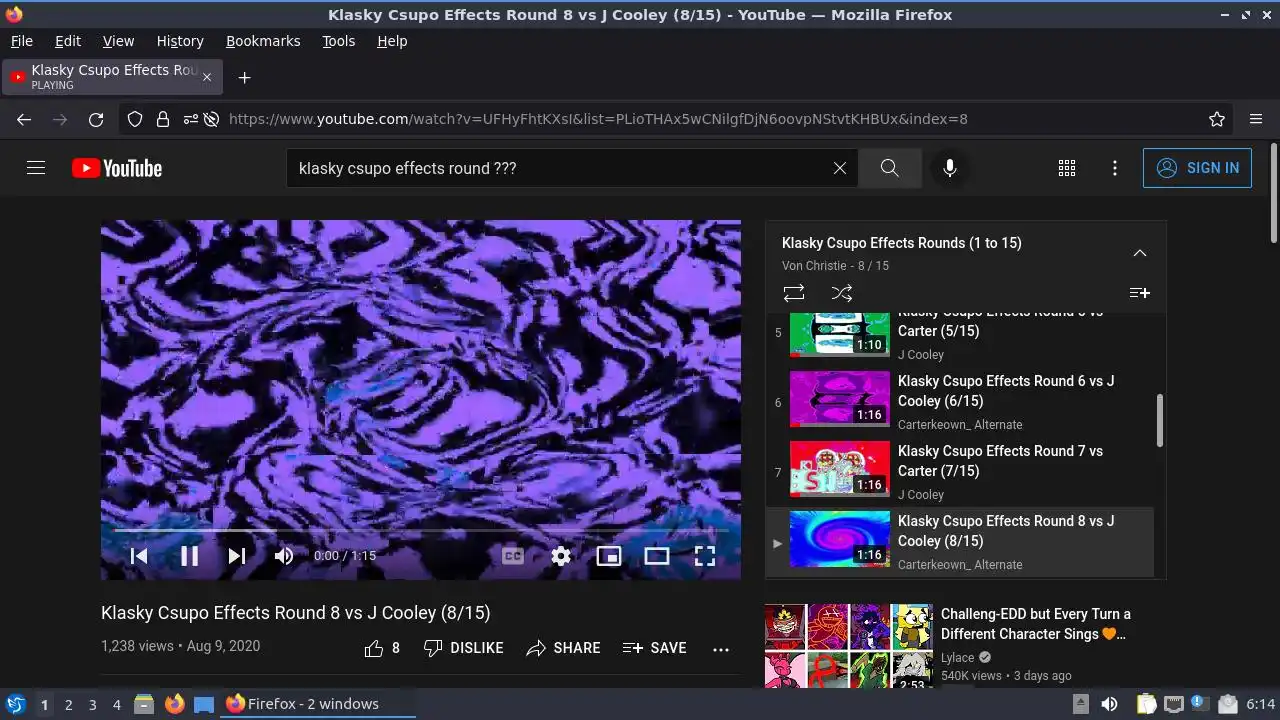Click the DISLIKE button
The height and width of the screenshot is (720, 1280).
click(463, 648)
